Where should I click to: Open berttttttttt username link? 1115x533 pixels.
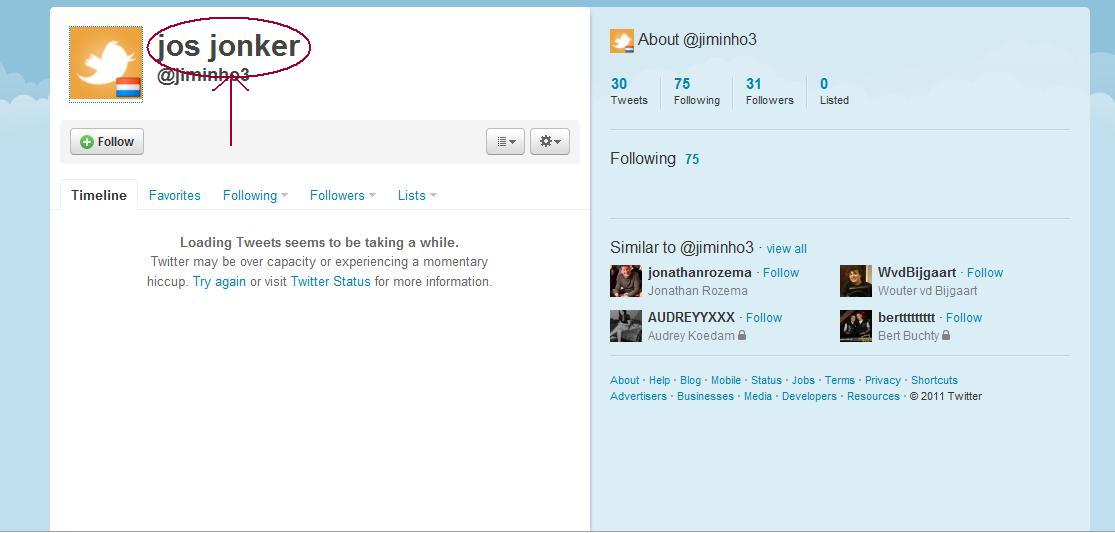click(x=907, y=318)
